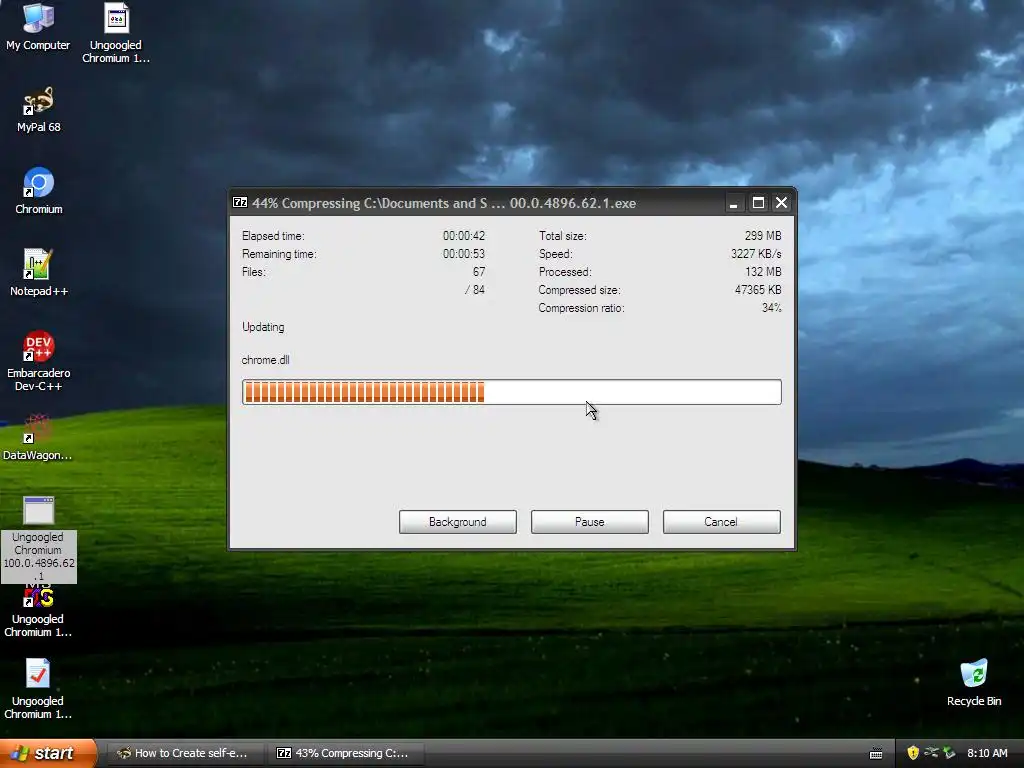
Task: Cancel the compression operation
Action: (722, 522)
